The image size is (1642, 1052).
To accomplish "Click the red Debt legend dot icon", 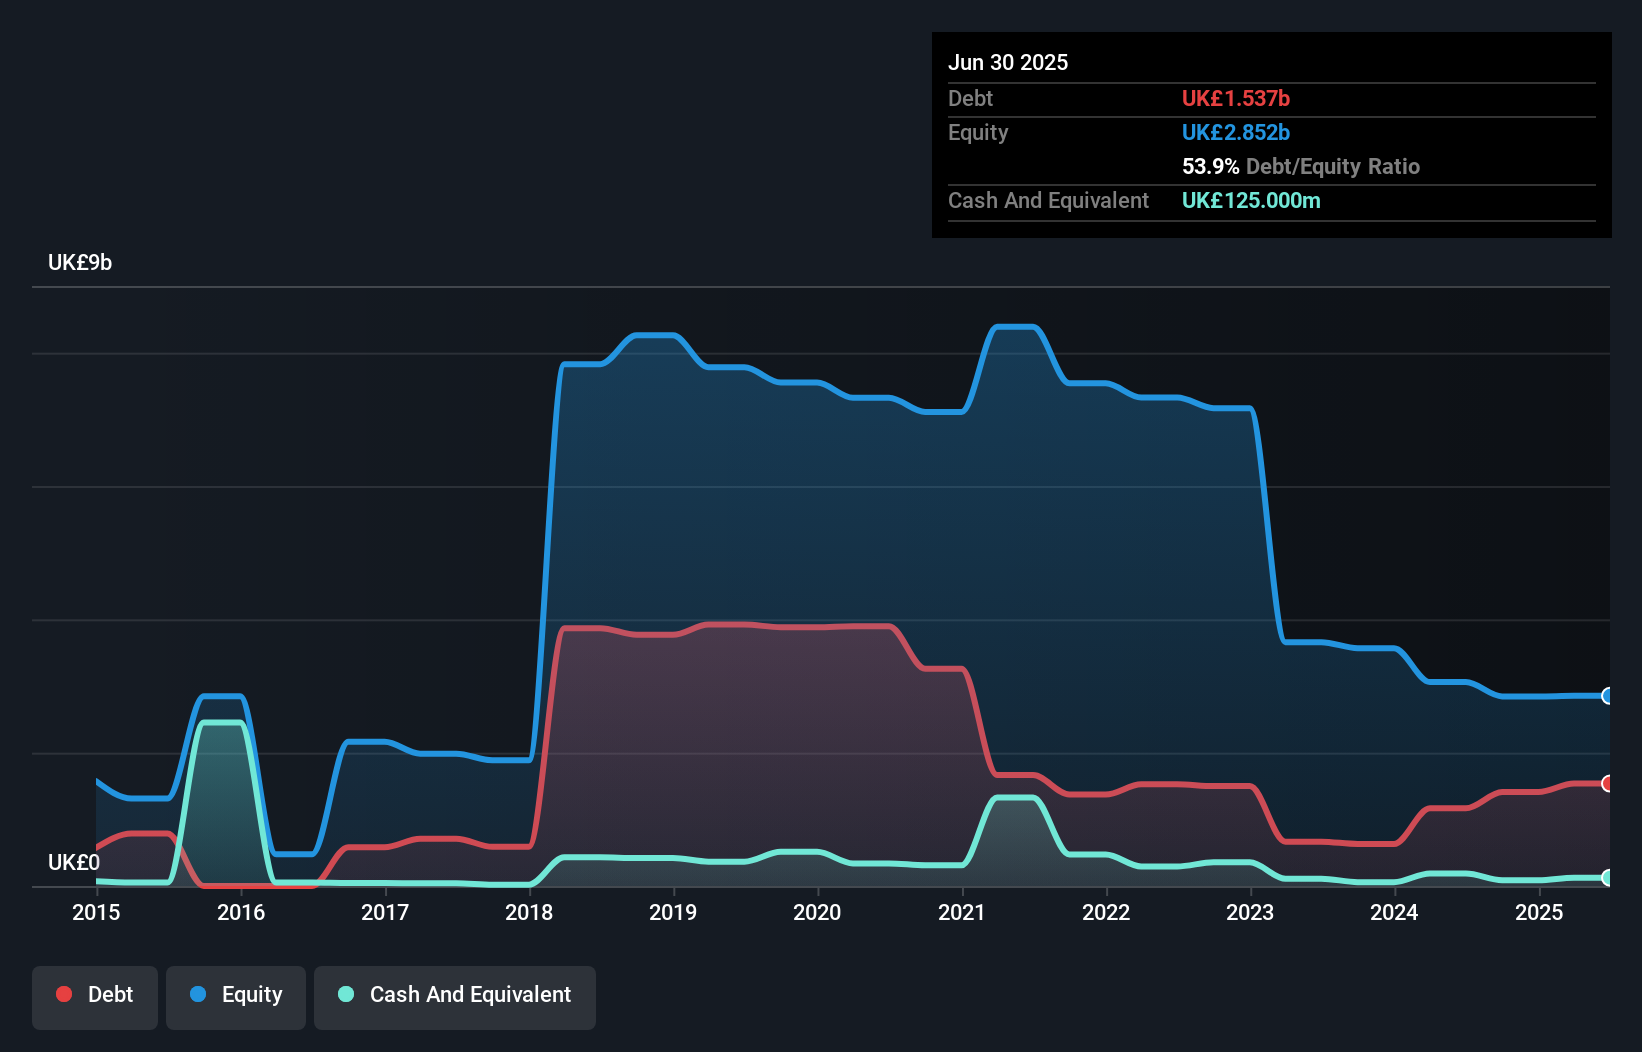I will [x=63, y=994].
